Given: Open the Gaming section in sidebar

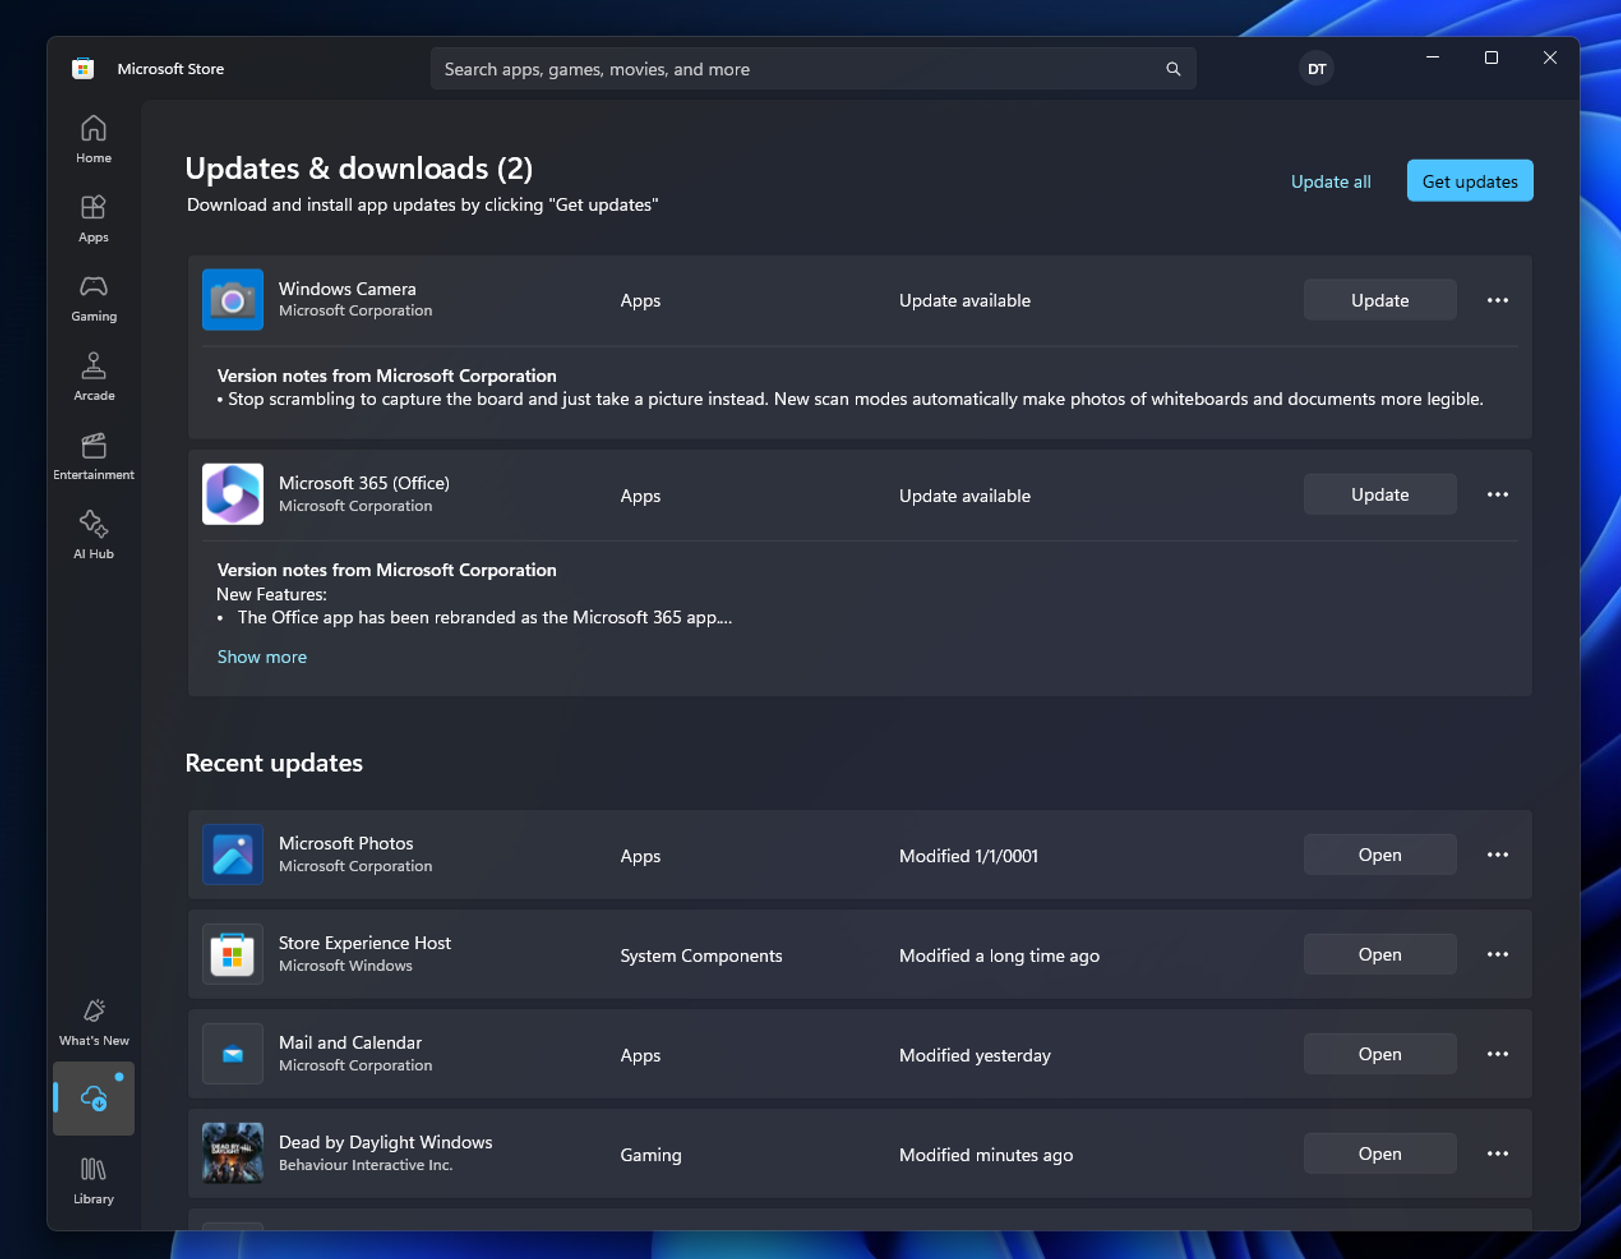Looking at the screenshot, I should [x=93, y=297].
